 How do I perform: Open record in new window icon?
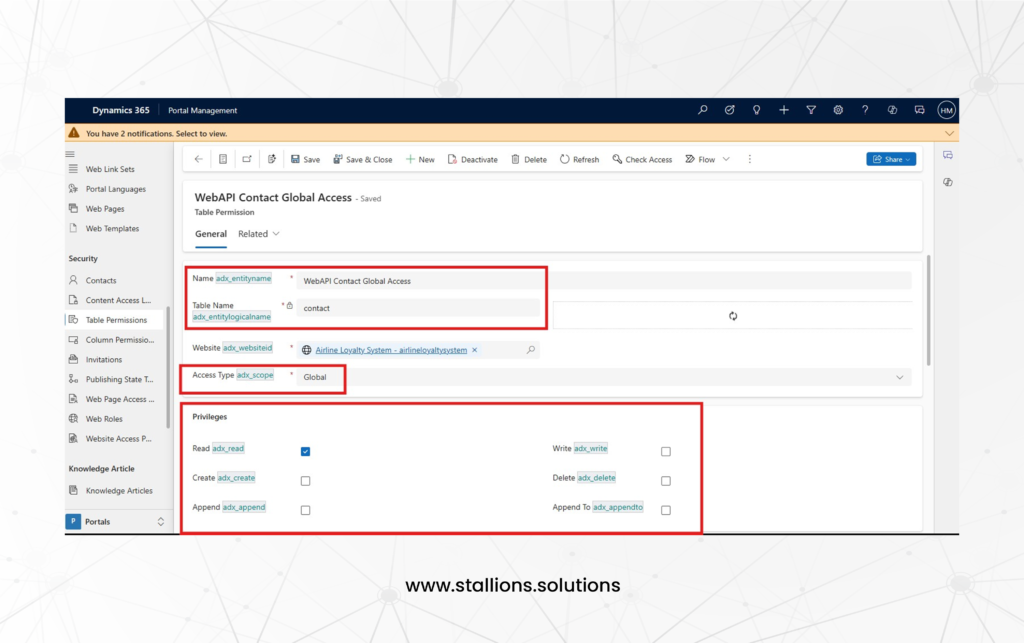[247, 159]
